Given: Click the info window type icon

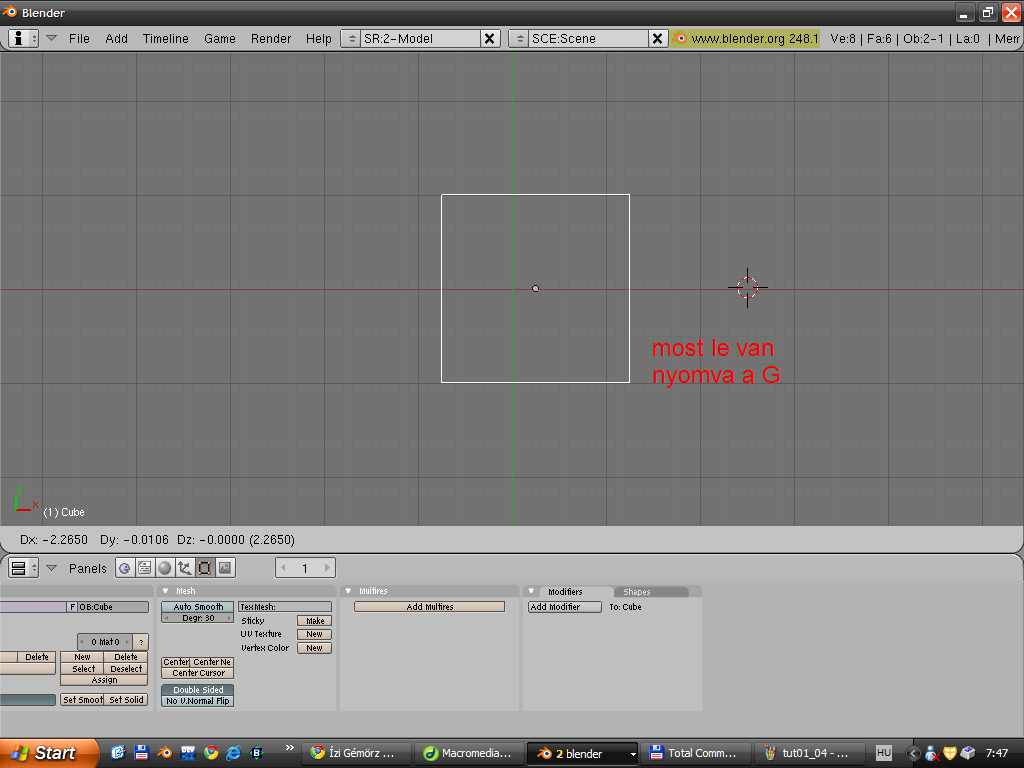Looking at the screenshot, I should point(23,38).
